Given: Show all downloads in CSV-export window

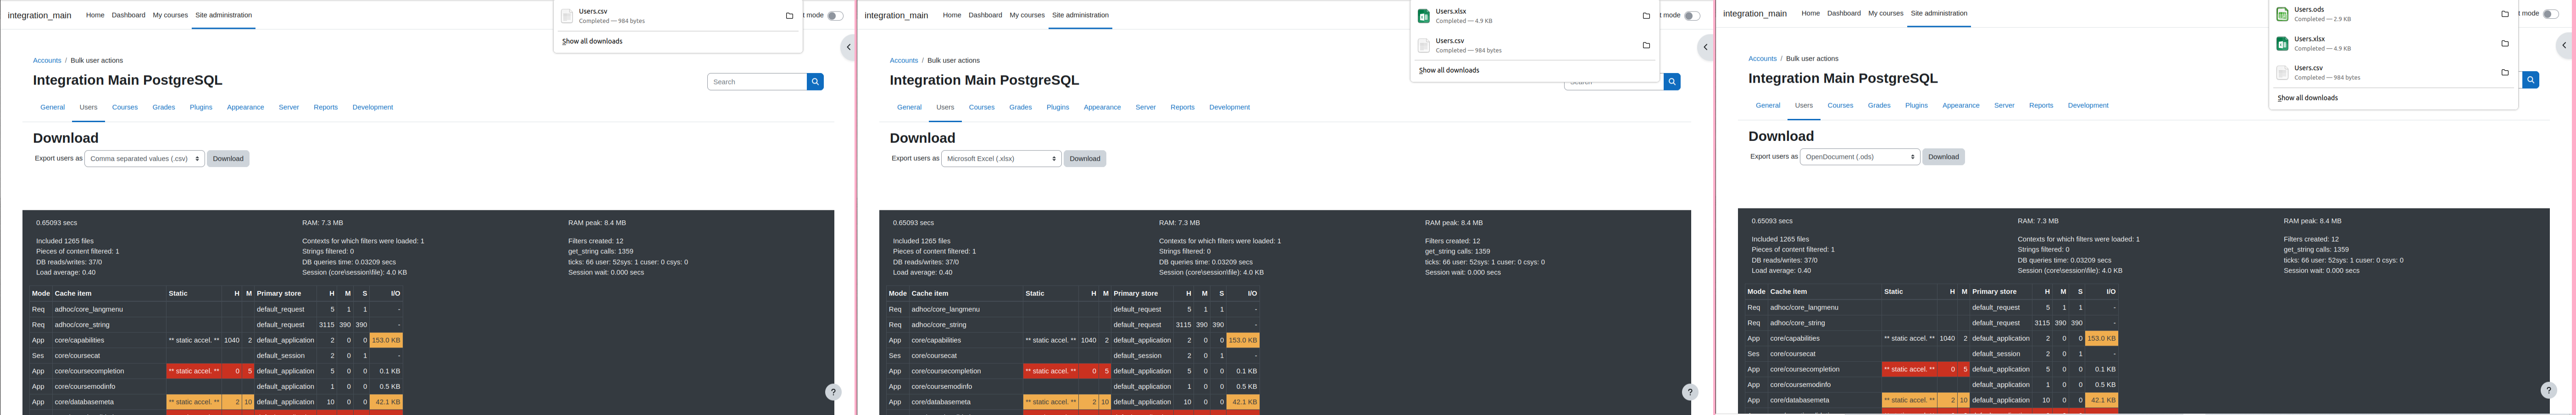Looking at the screenshot, I should pyautogui.click(x=592, y=42).
